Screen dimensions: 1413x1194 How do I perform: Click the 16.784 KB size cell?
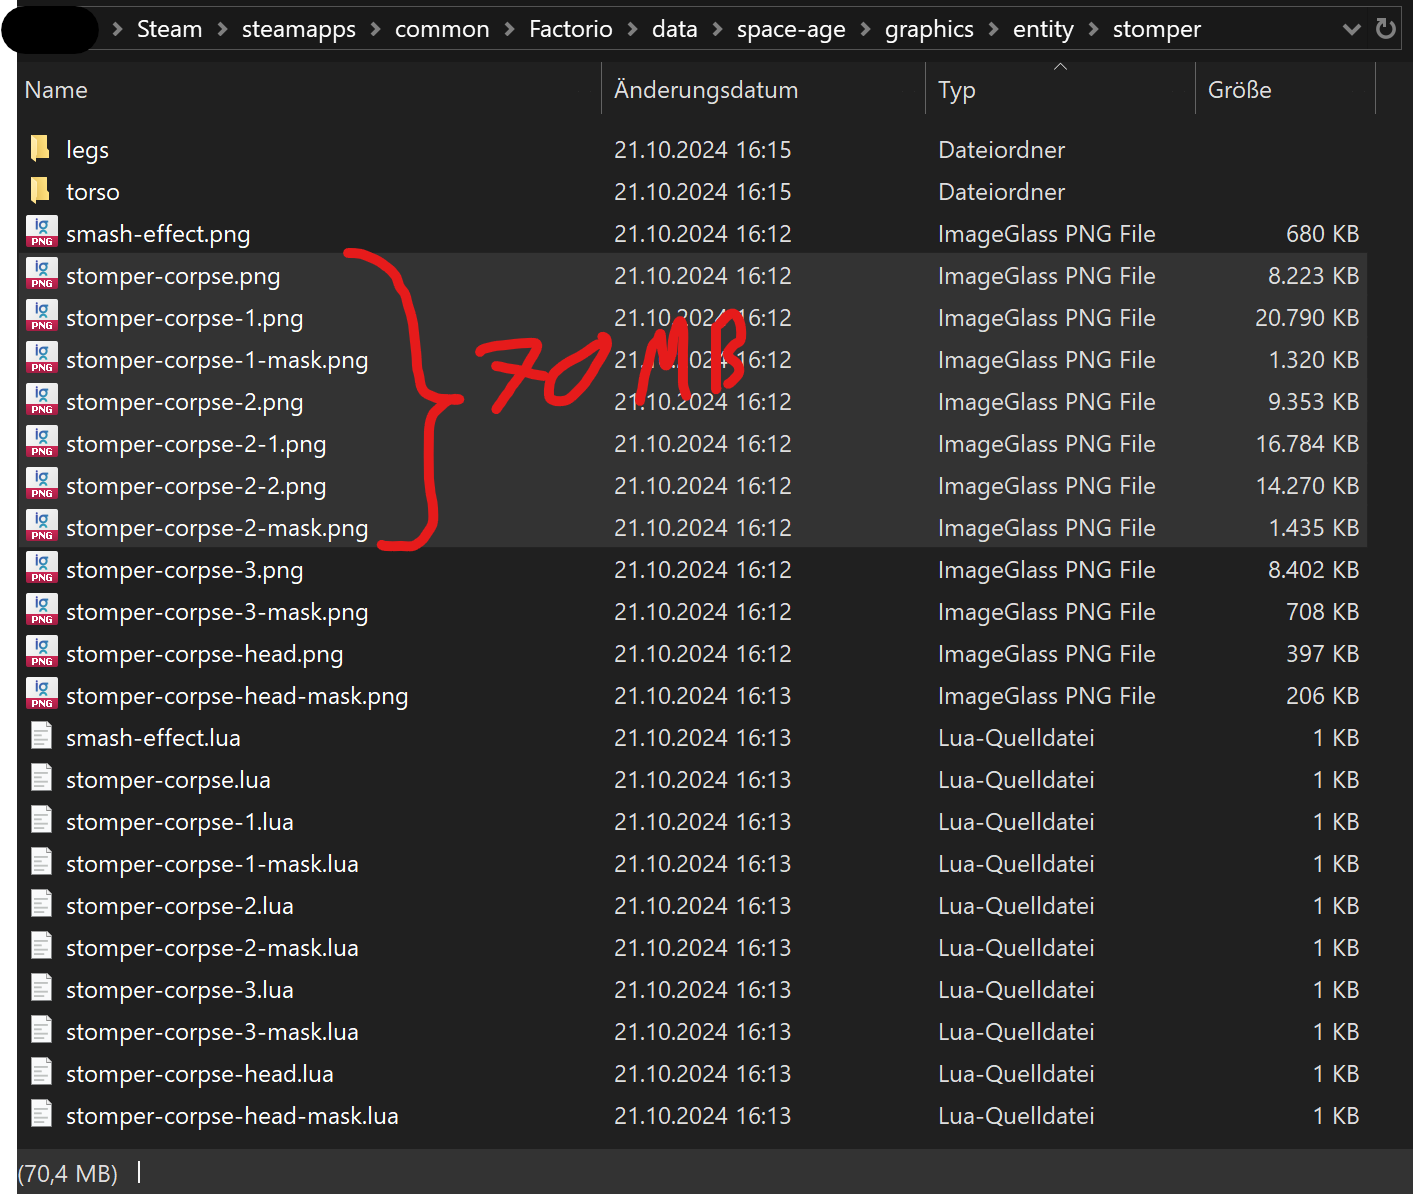(x=1307, y=443)
